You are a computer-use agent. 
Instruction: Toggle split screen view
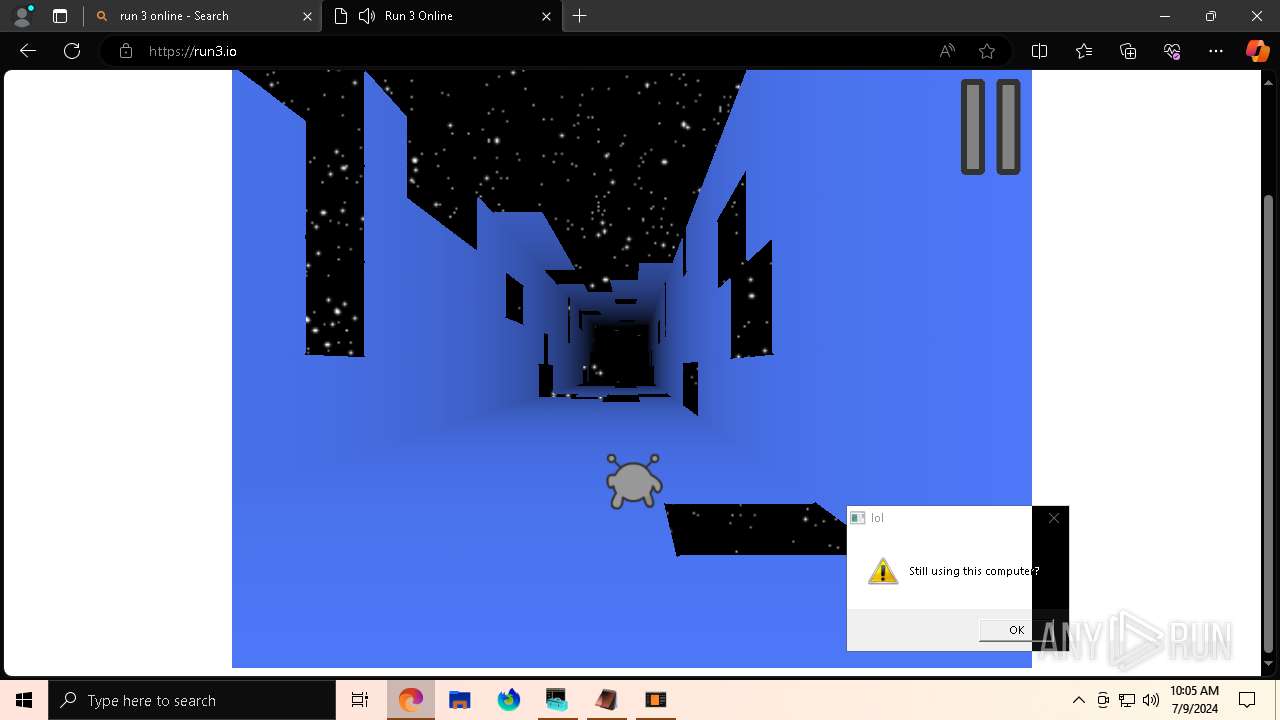[x=1039, y=51]
